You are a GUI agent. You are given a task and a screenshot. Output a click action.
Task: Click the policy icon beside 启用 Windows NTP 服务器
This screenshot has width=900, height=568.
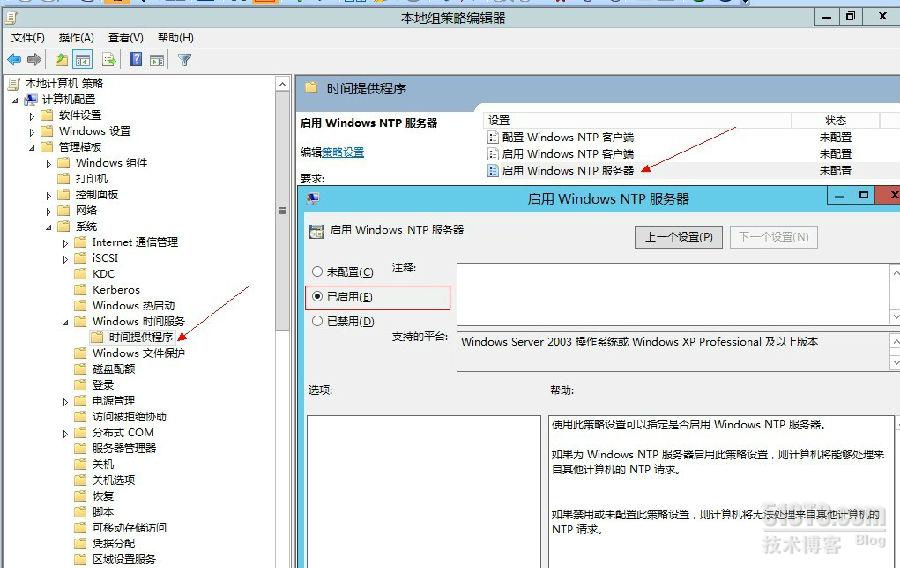click(492, 170)
